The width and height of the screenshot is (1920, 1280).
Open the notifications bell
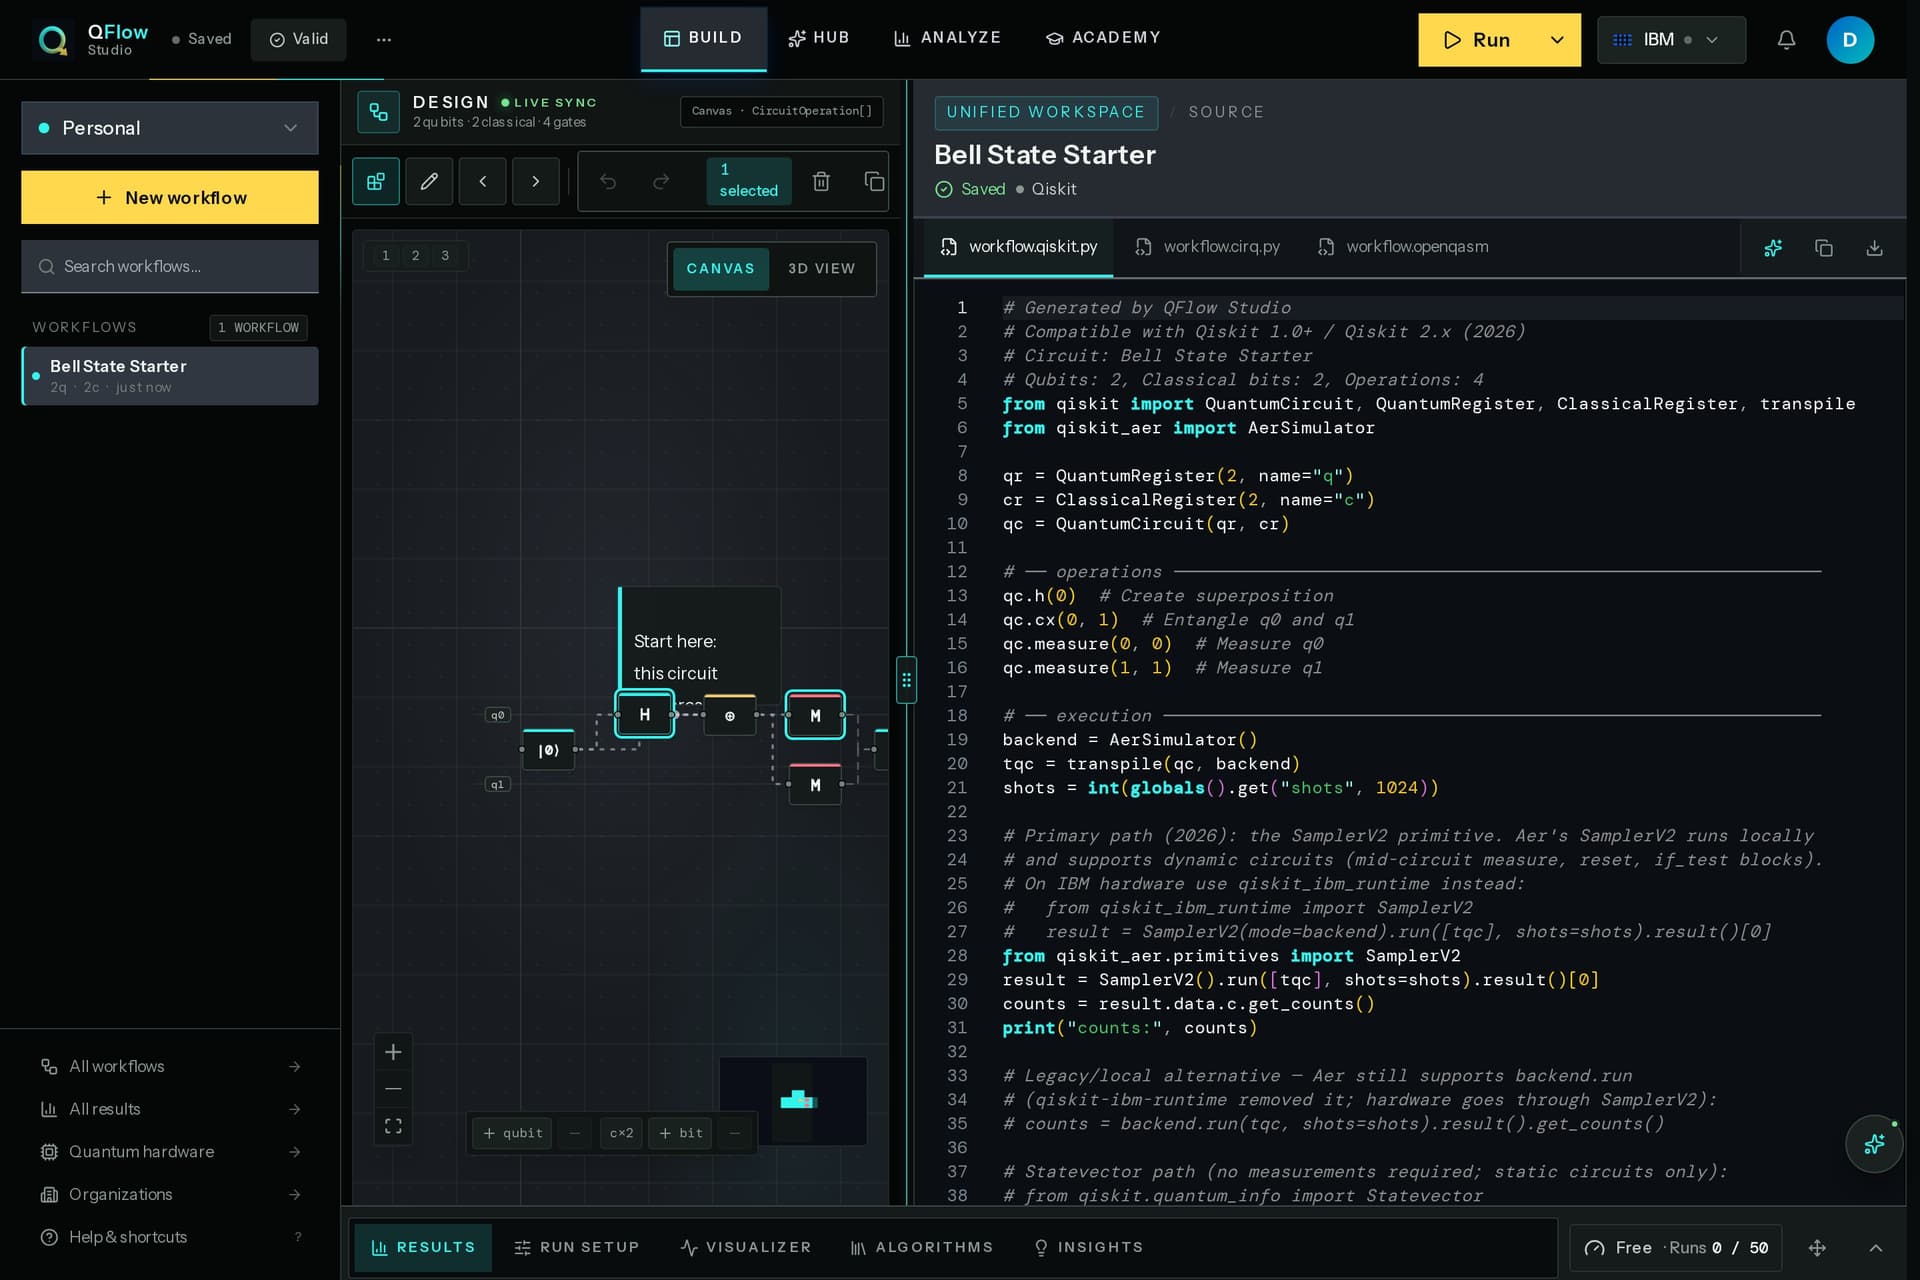1786,40
